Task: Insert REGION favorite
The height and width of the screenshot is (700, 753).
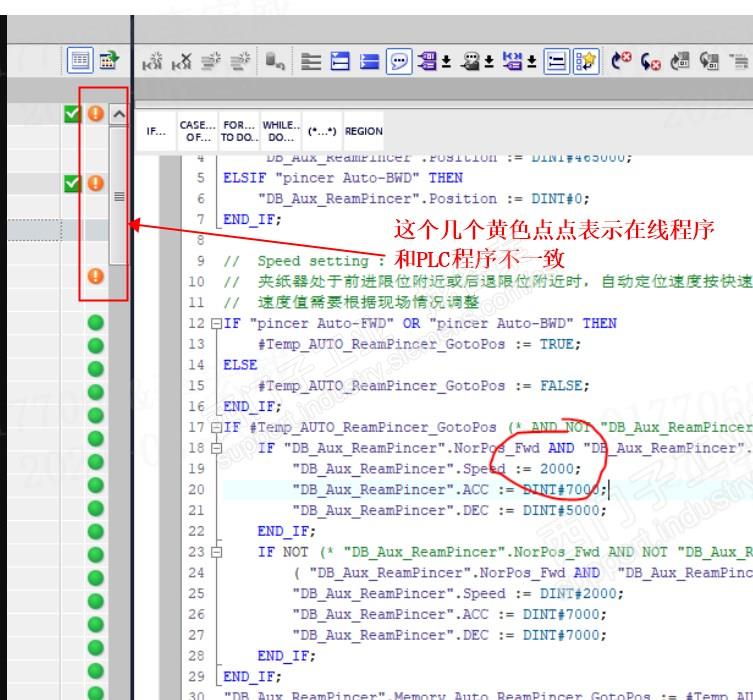Action: pos(364,131)
